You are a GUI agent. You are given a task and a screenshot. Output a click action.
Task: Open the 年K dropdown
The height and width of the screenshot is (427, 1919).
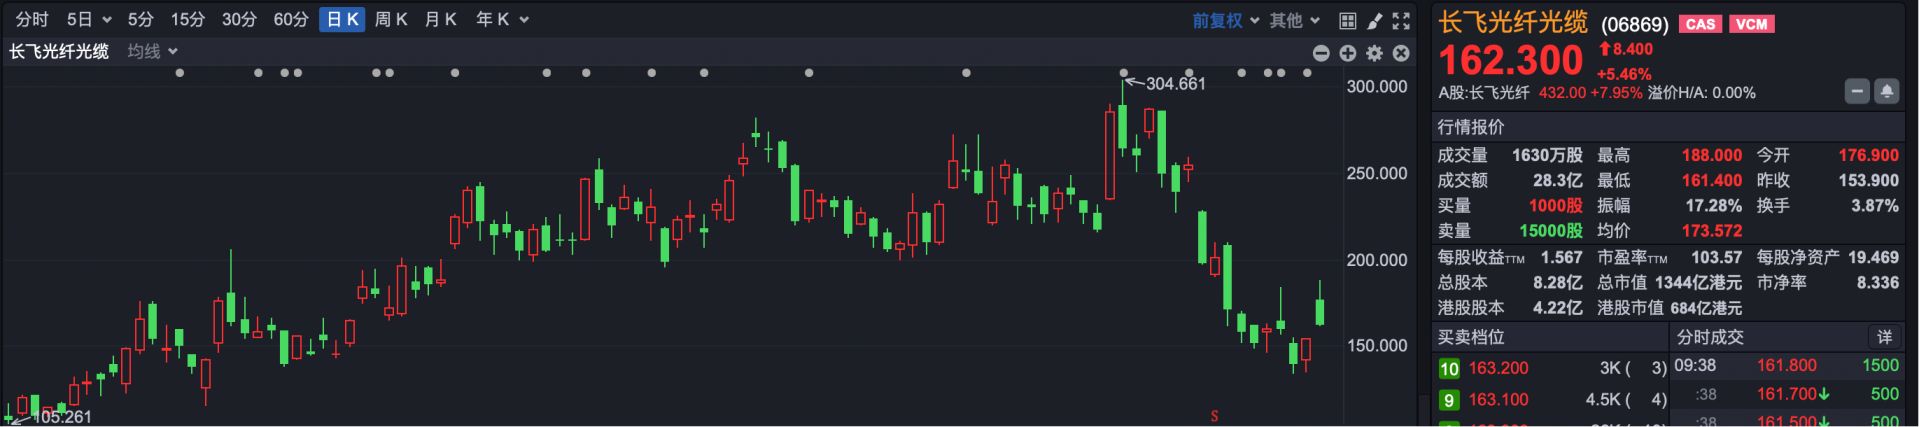coord(502,20)
